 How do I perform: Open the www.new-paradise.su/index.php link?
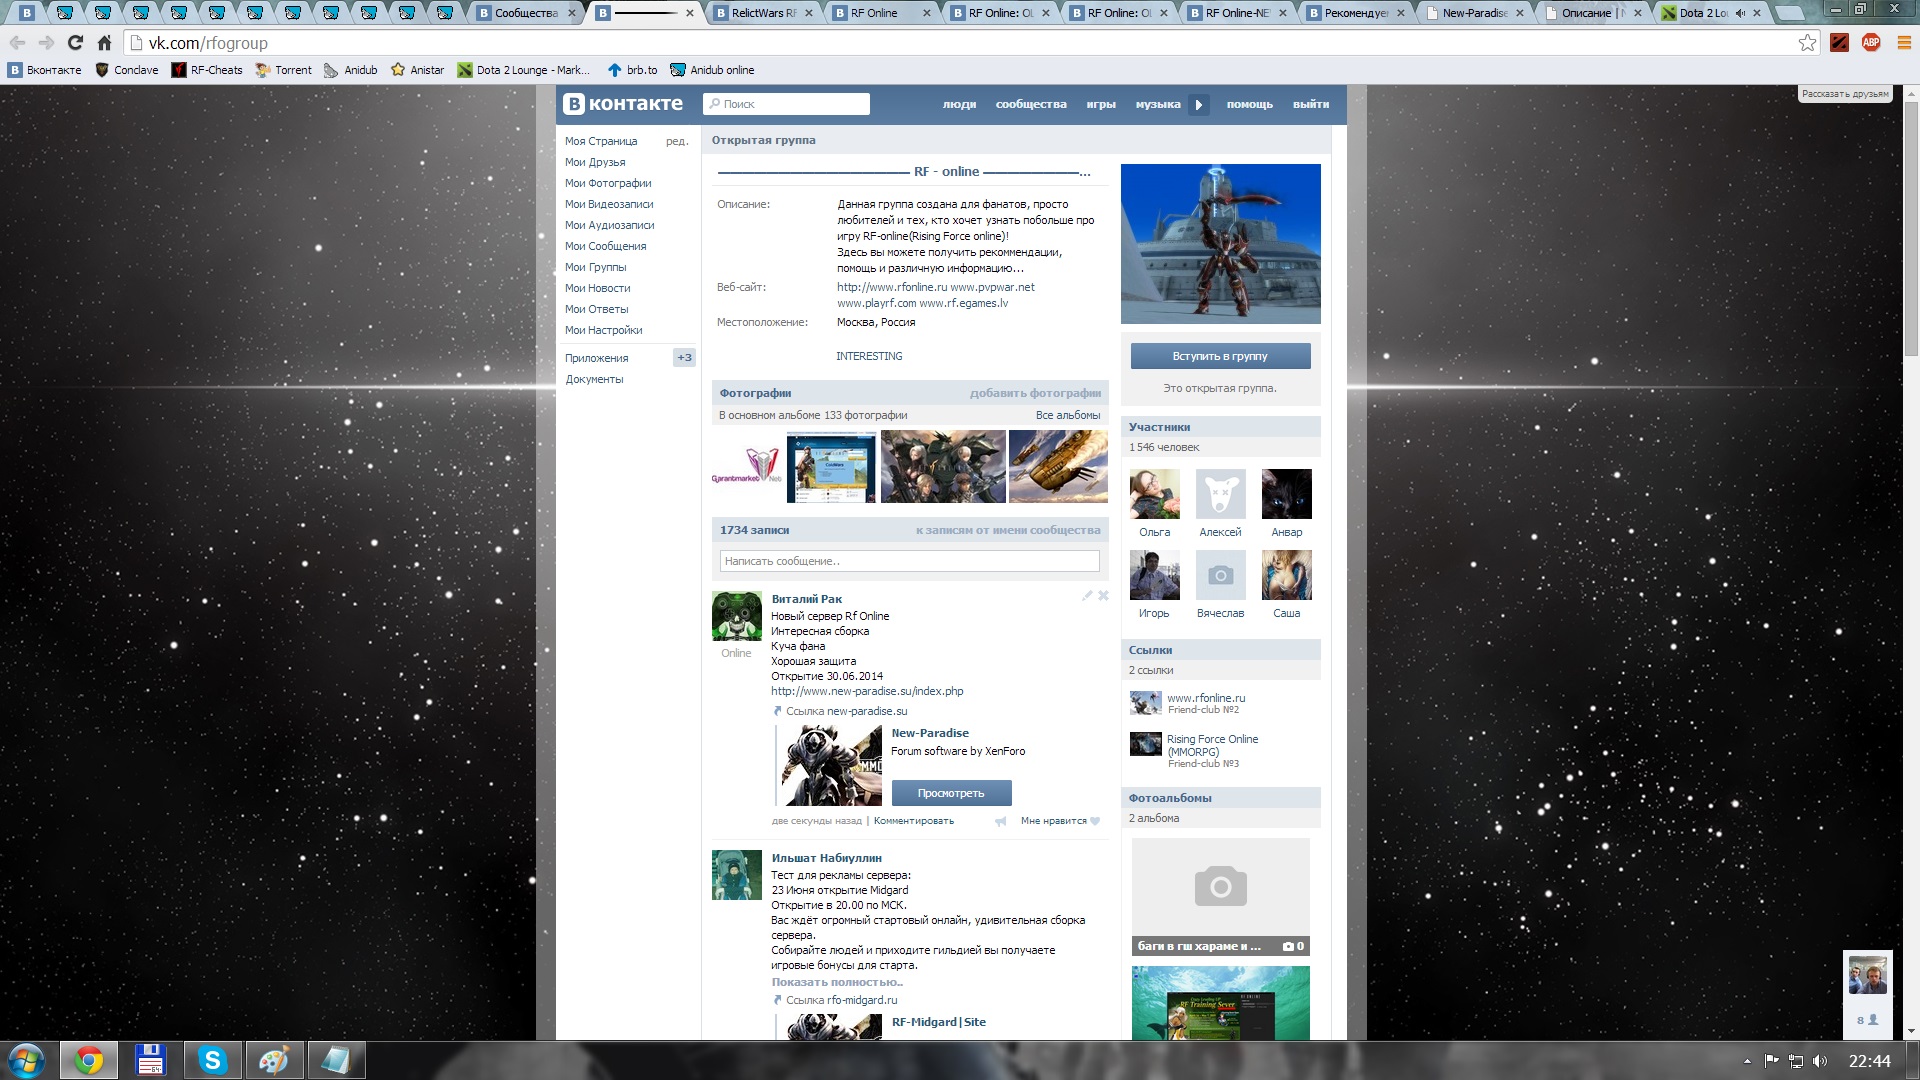[x=867, y=691]
